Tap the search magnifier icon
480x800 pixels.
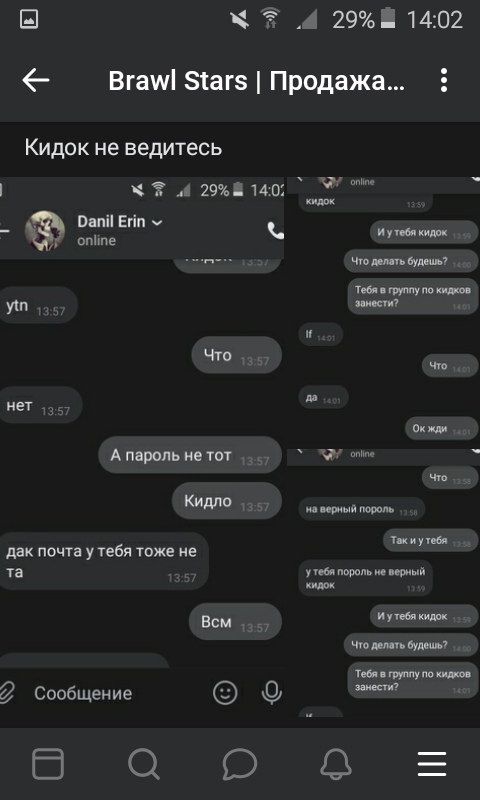(x=144, y=764)
